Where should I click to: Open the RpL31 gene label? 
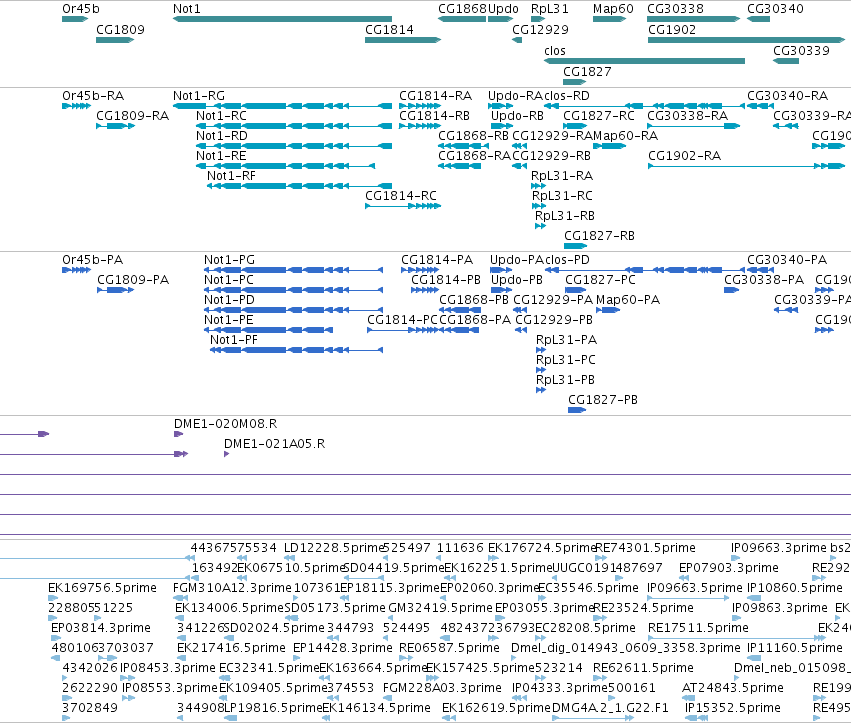coord(550,9)
